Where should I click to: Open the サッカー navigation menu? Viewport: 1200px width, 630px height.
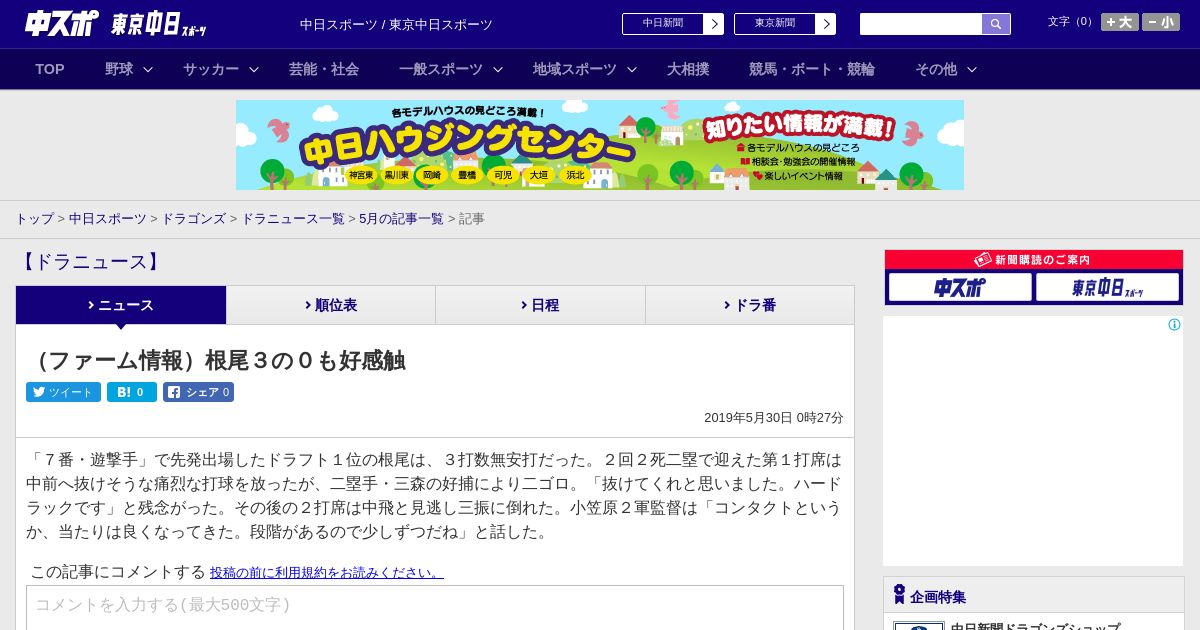coord(211,69)
